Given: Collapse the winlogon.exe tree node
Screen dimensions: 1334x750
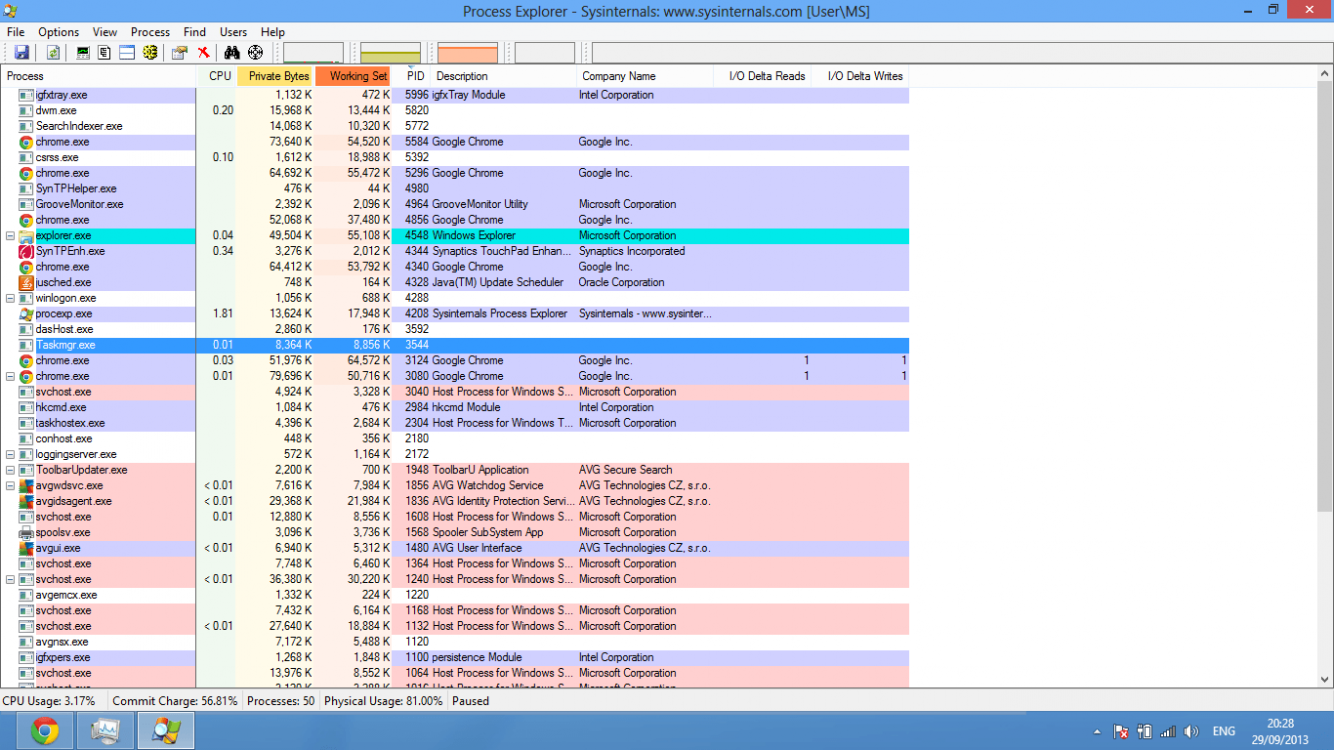Looking at the screenshot, I should tap(10, 298).
